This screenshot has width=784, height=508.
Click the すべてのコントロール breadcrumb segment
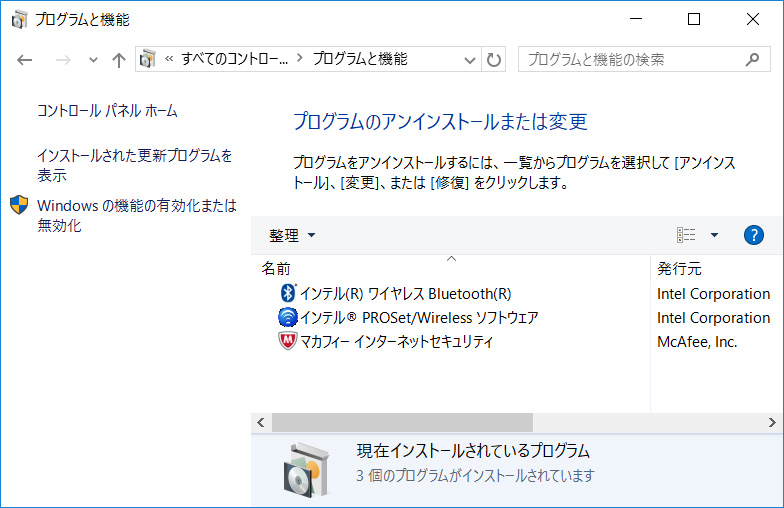tap(234, 59)
